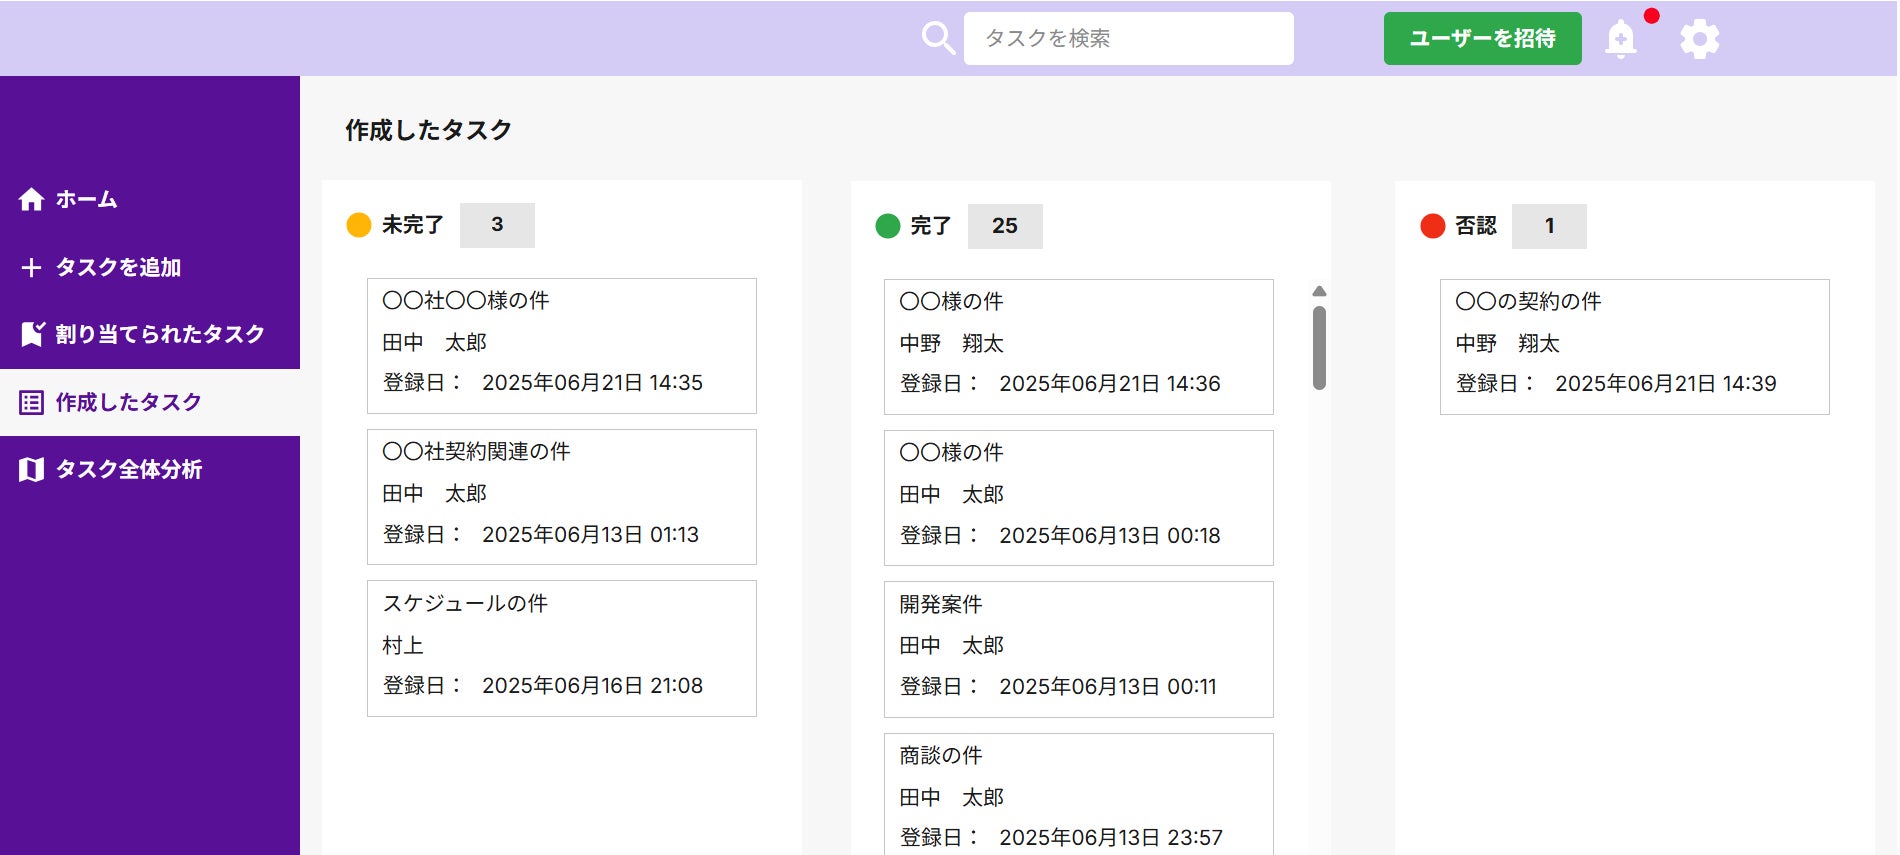Click the home icon in sidebar
This screenshot has height=855, width=1900.
(x=31, y=199)
